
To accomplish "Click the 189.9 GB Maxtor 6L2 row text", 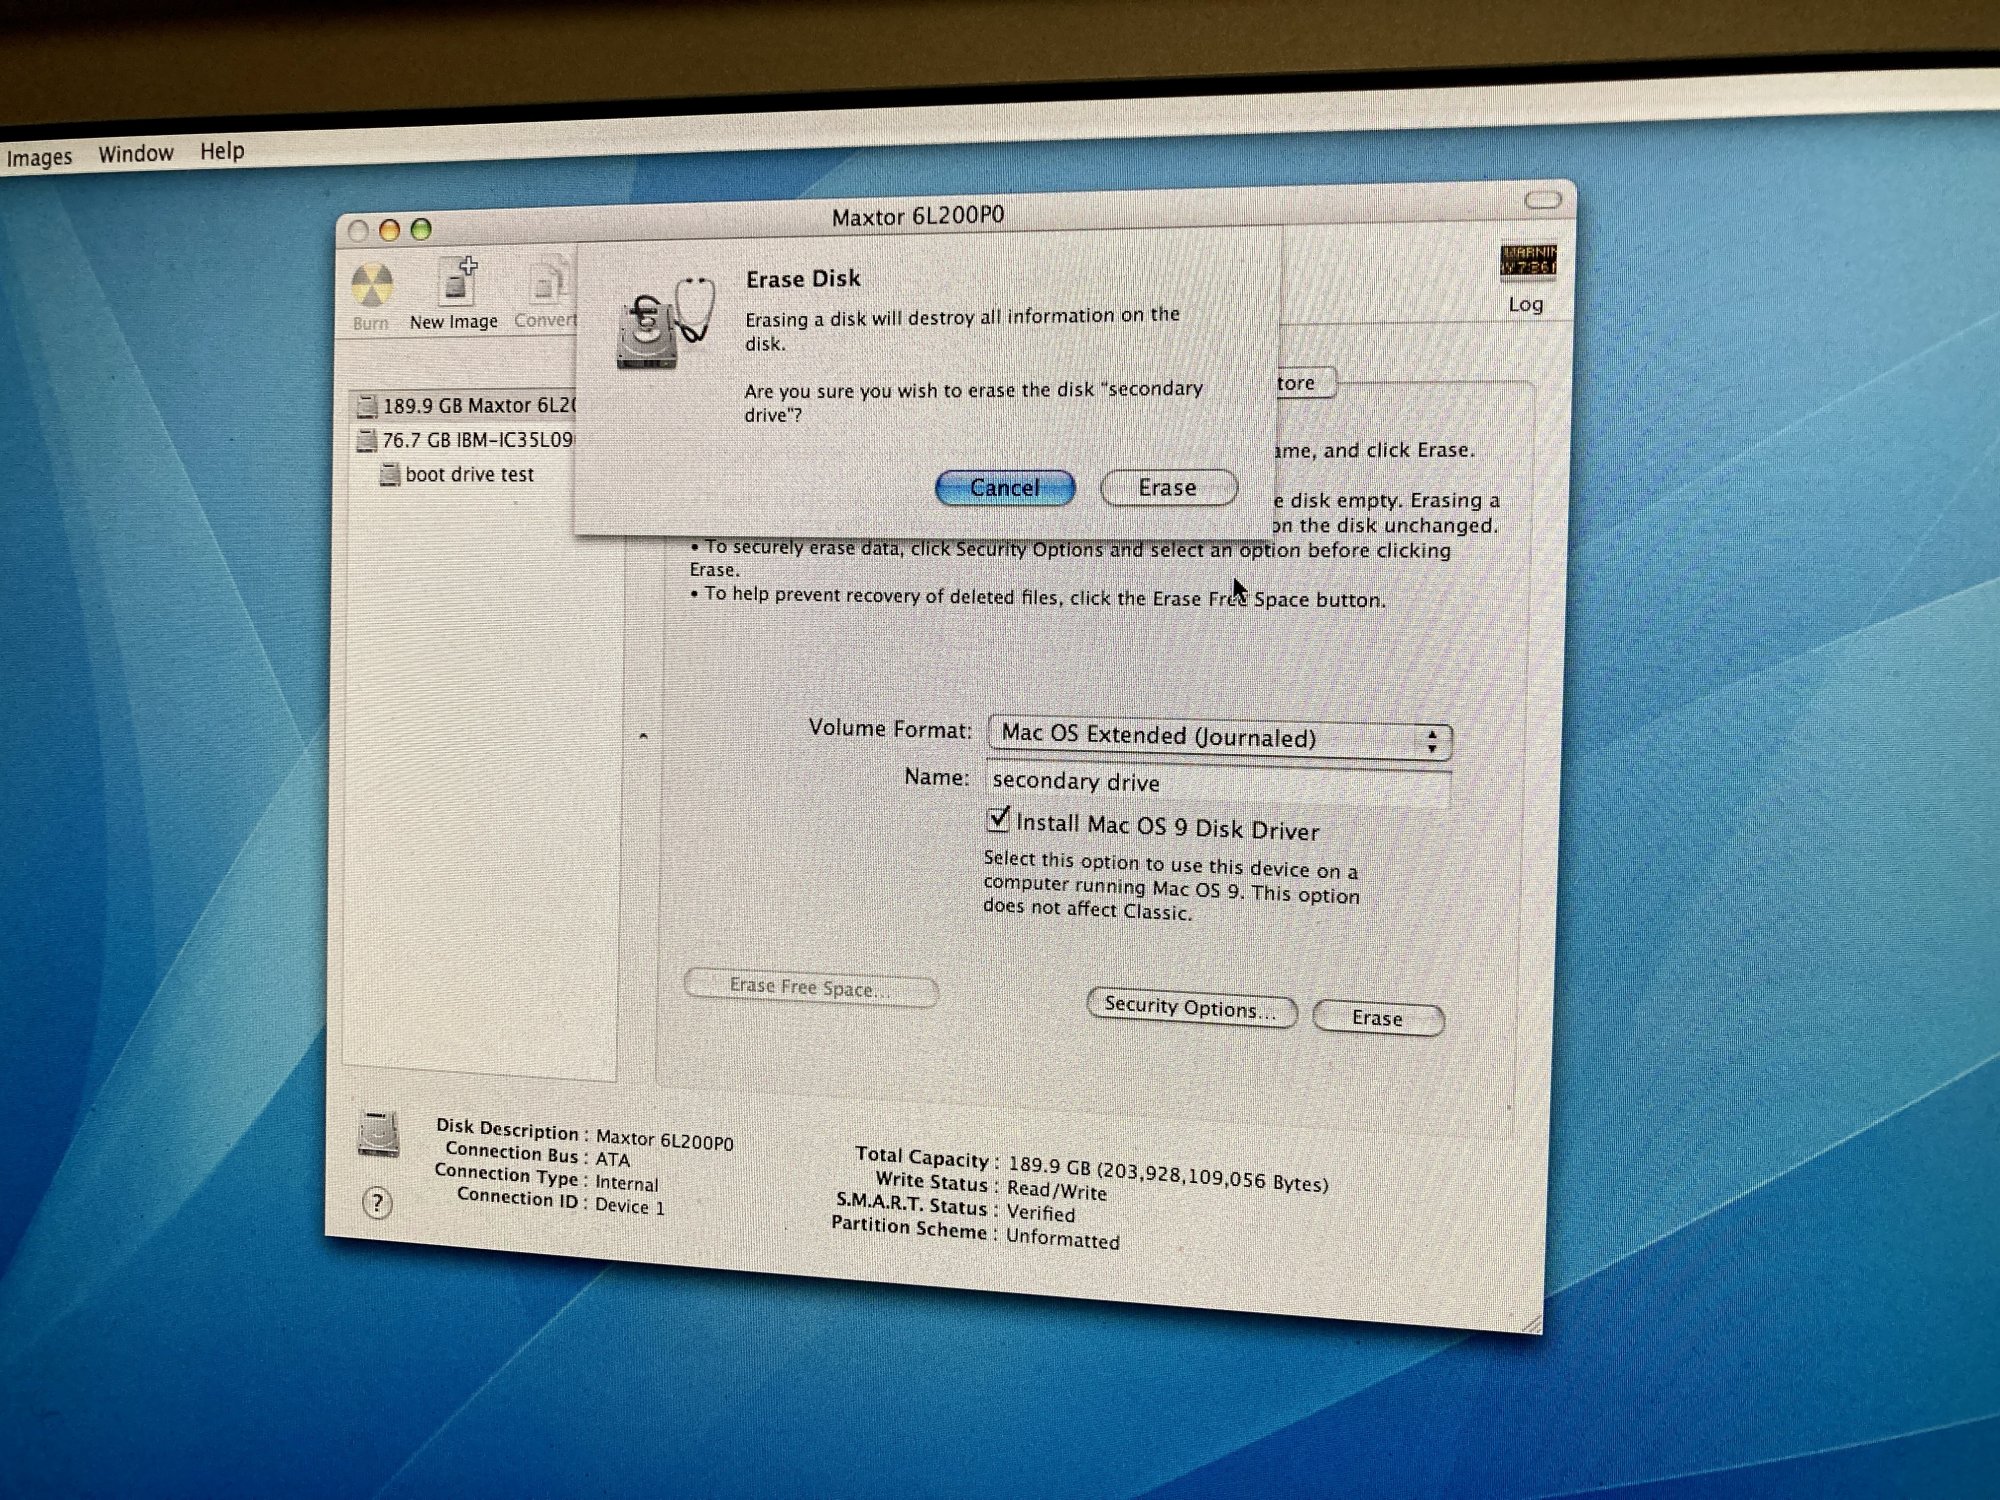I will (x=480, y=405).
